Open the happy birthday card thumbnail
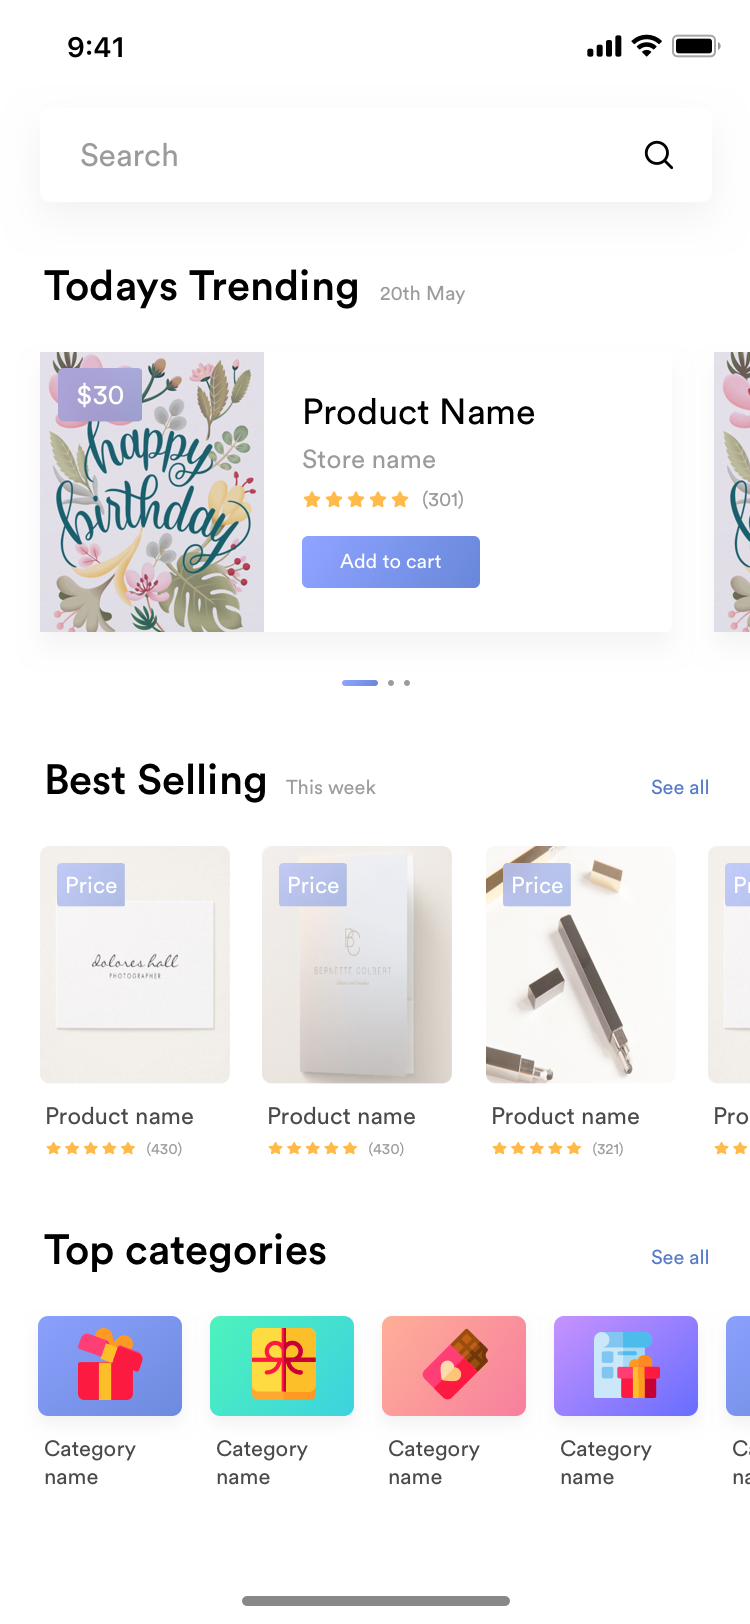 pyautogui.click(x=152, y=491)
